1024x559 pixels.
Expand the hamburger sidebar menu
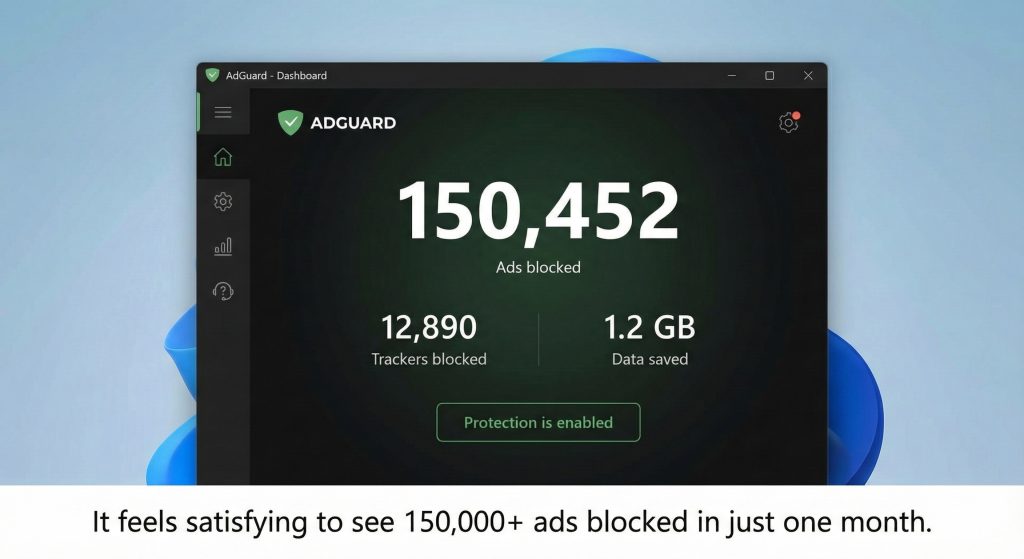[x=223, y=112]
